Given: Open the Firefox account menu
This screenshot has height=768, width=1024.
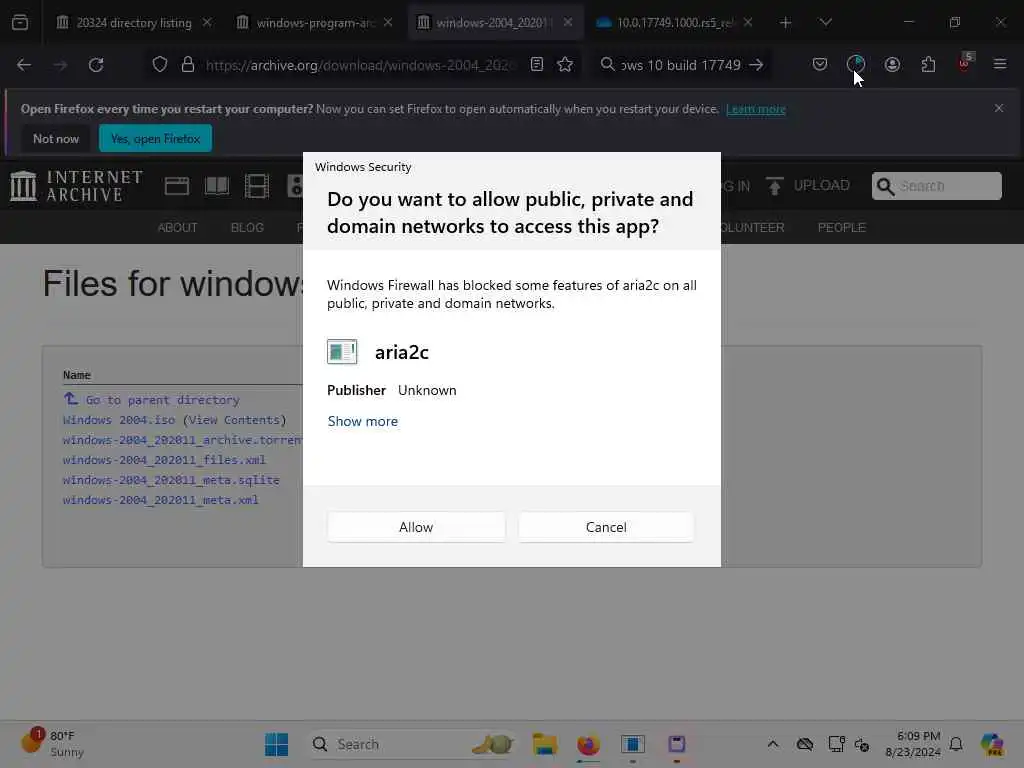Looking at the screenshot, I should tap(892, 65).
